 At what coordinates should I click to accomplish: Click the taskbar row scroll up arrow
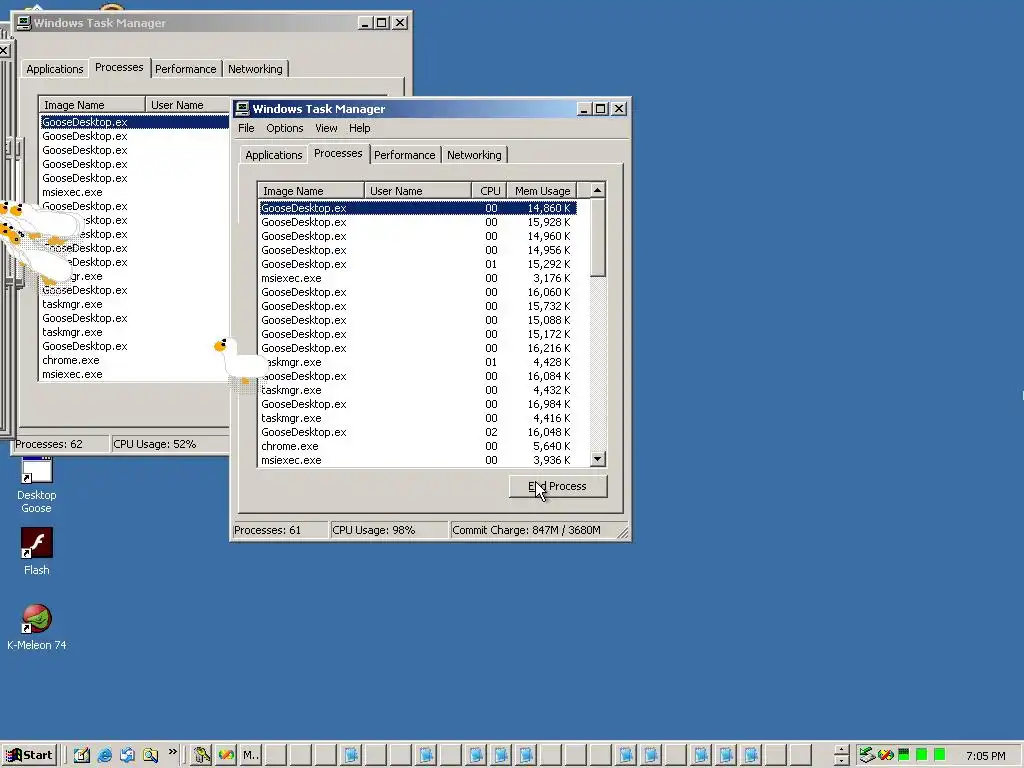841,750
